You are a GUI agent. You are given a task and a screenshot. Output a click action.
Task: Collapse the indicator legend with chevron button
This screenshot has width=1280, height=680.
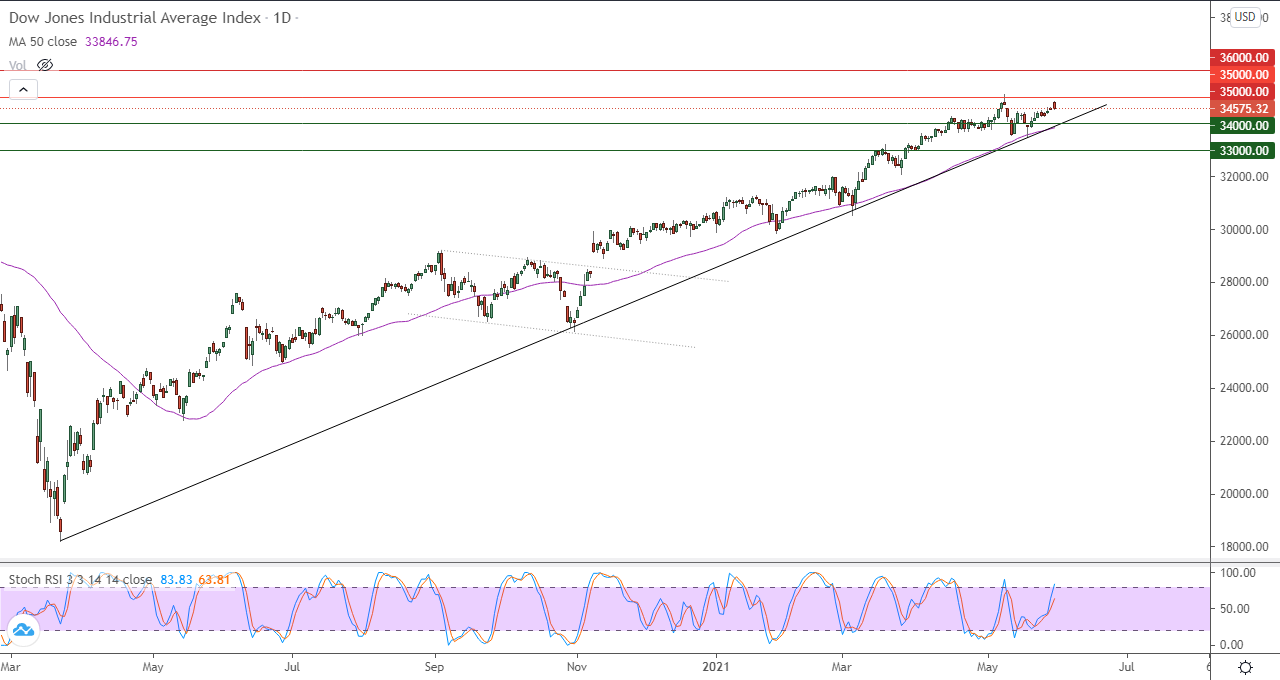click(24, 90)
